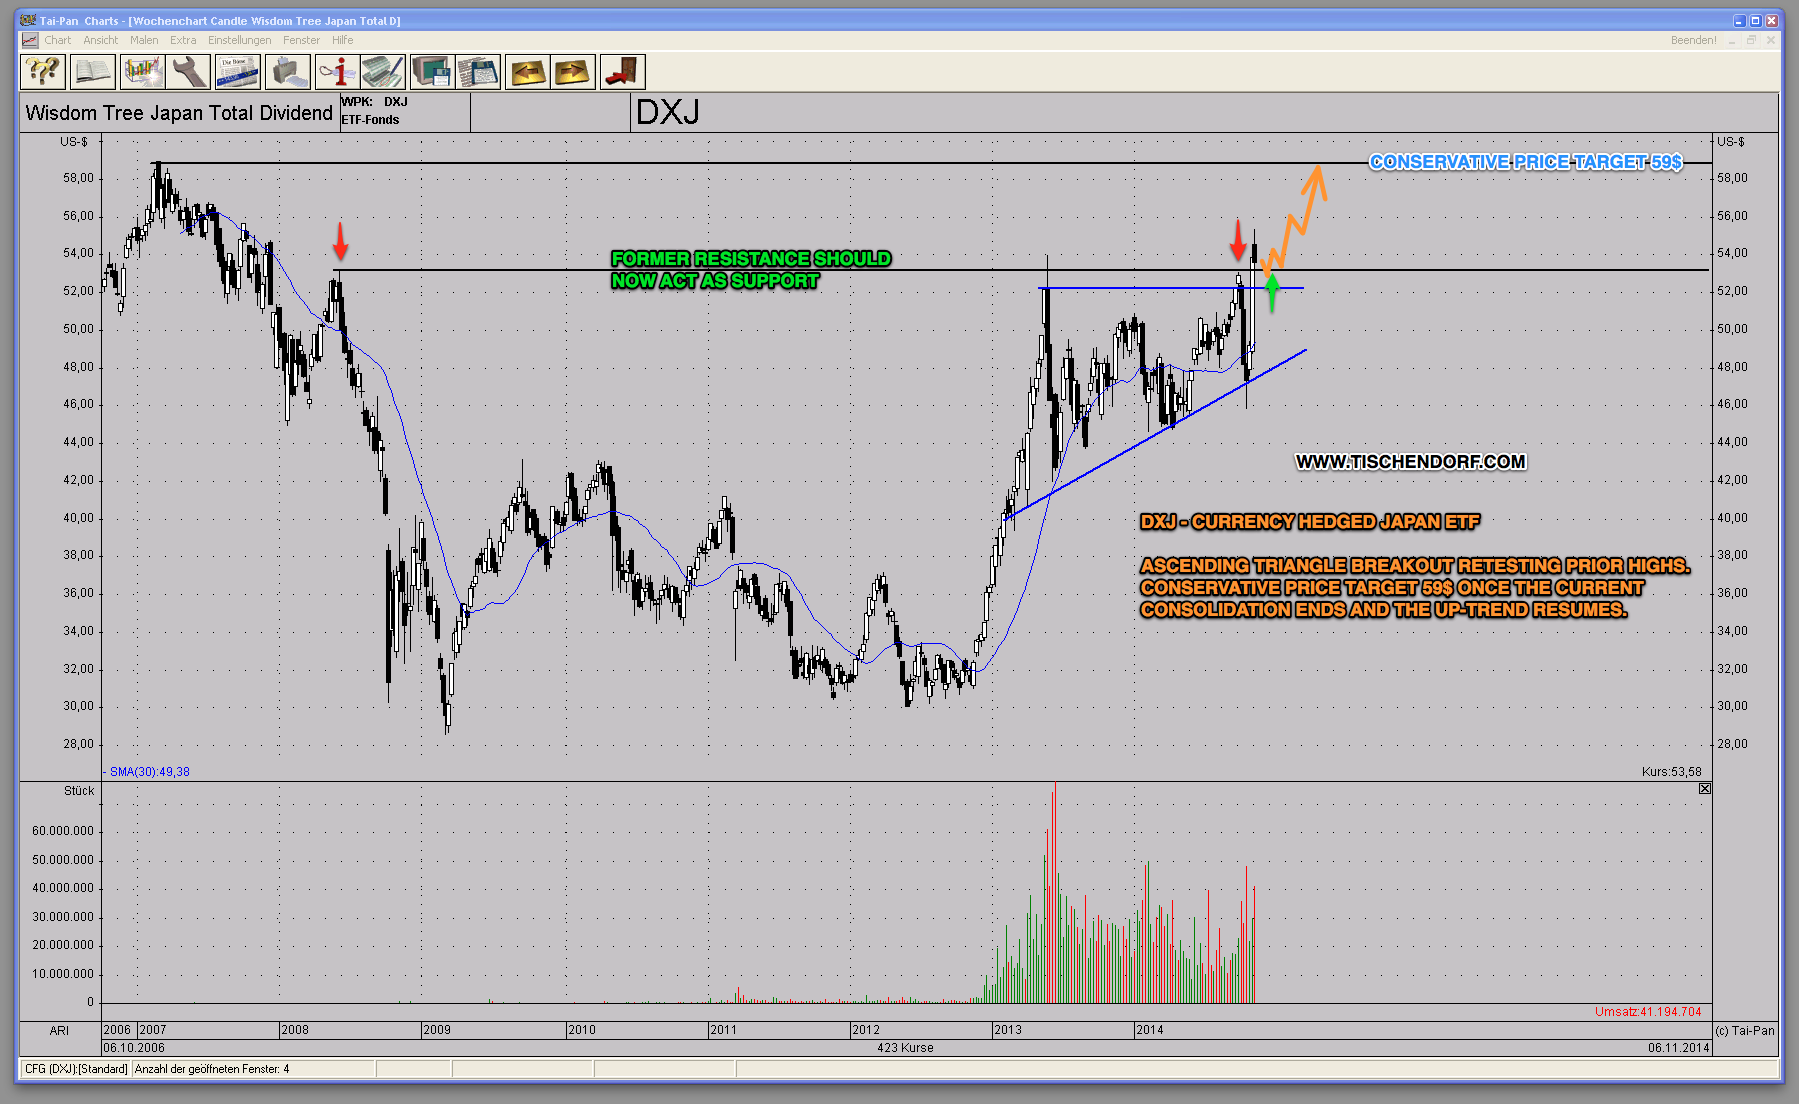Open the book icon in toolbar
The image size is (1799, 1104).
tap(93, 72)
